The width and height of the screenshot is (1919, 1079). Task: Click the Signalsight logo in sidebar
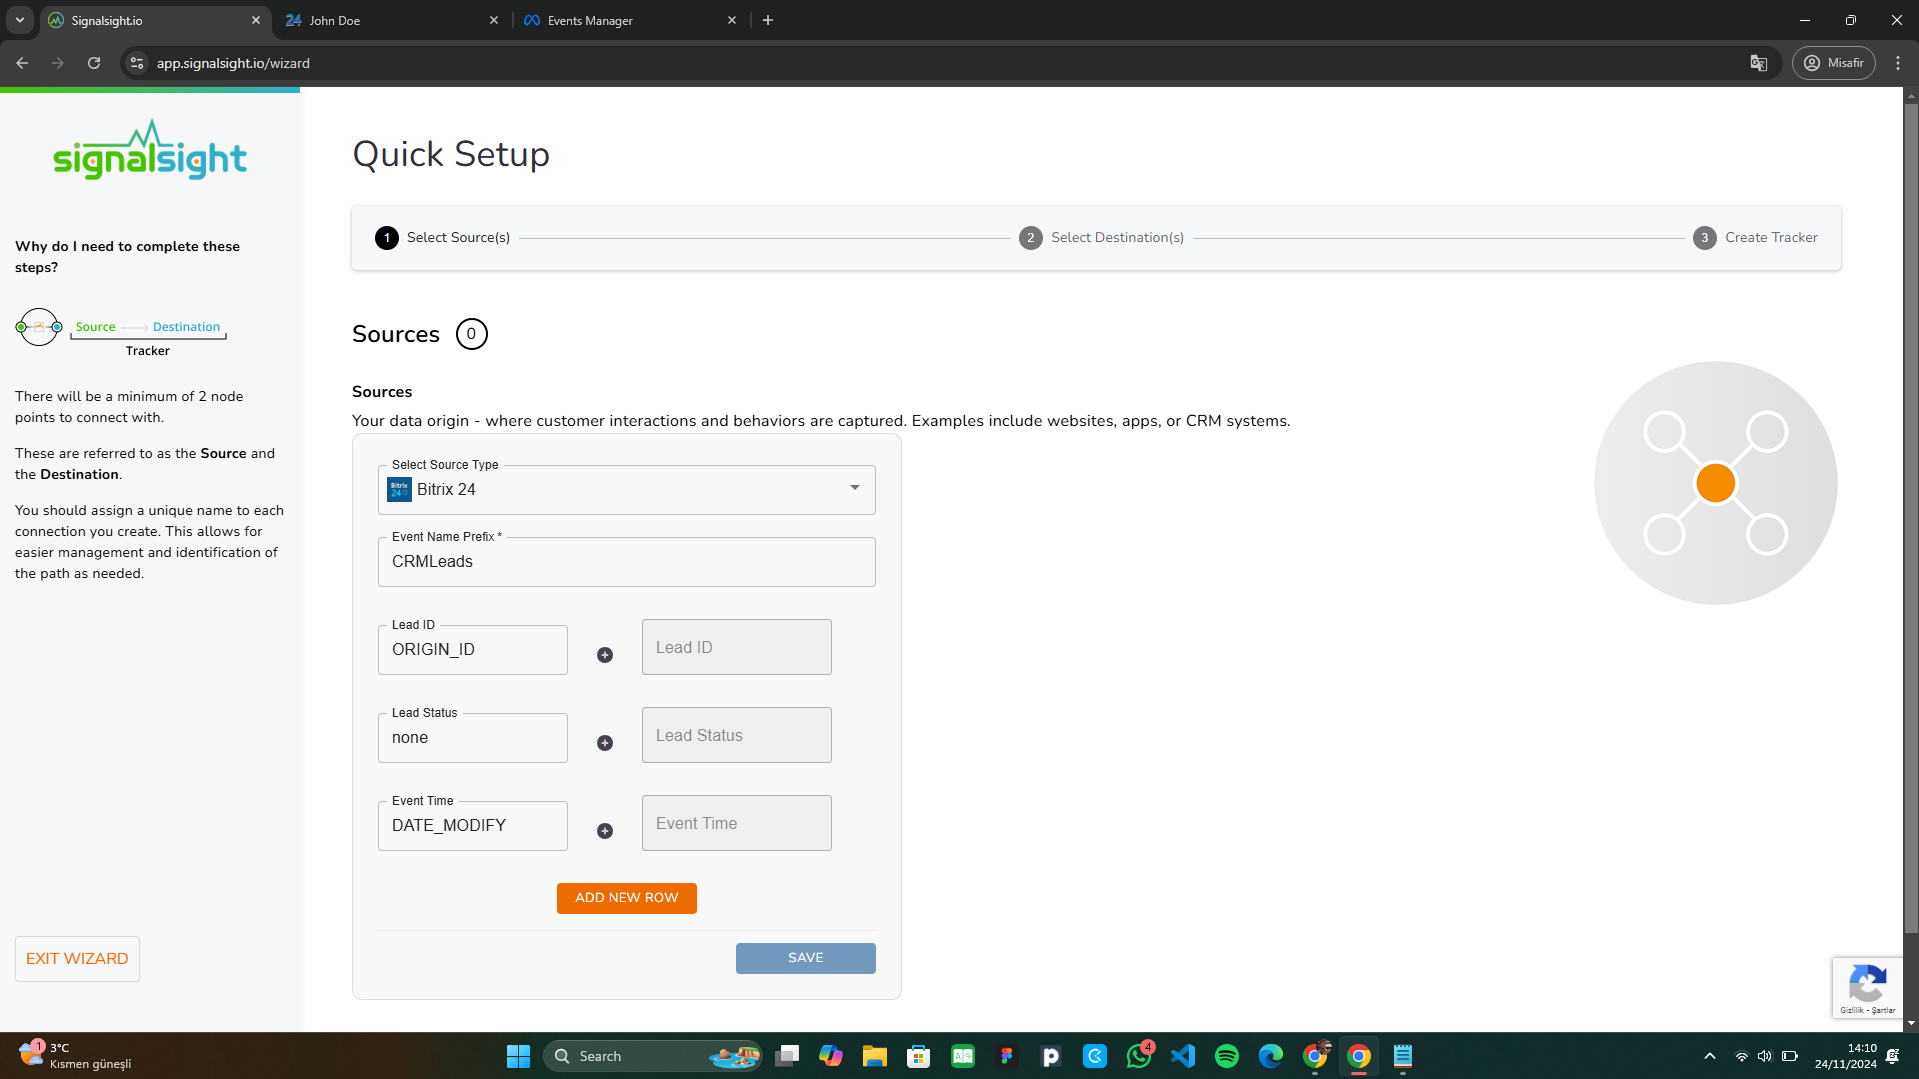pyautogui.click(x=150, y=151)
